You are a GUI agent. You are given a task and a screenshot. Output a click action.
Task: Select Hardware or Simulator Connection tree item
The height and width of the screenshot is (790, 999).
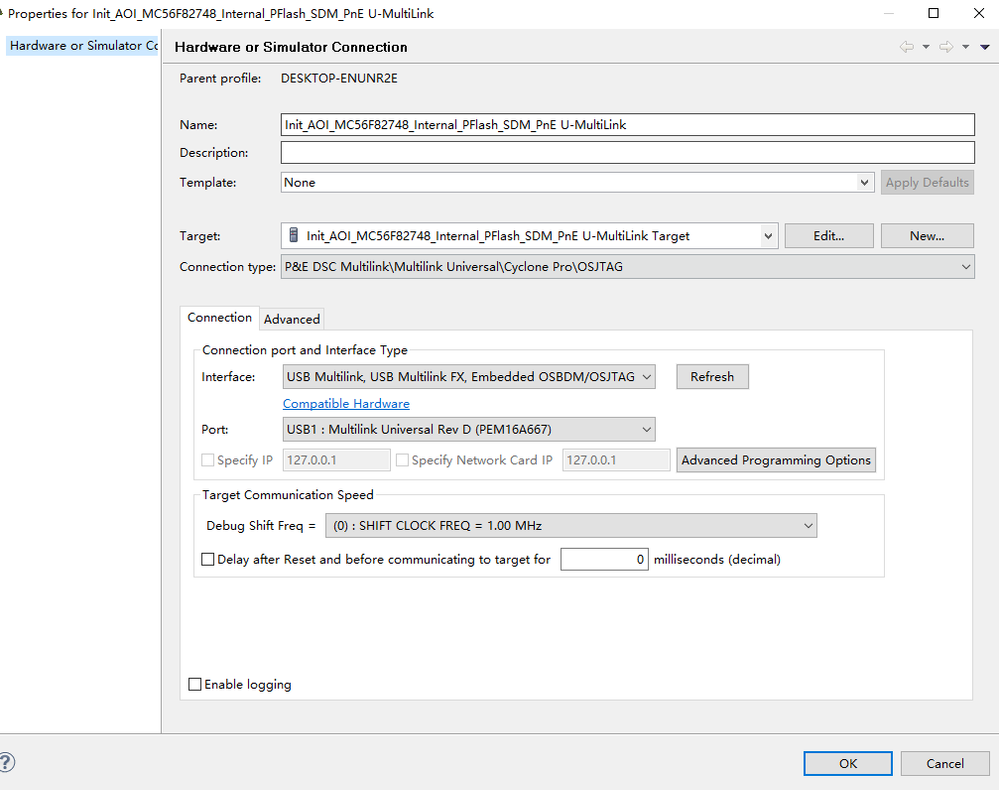point(82,46)
